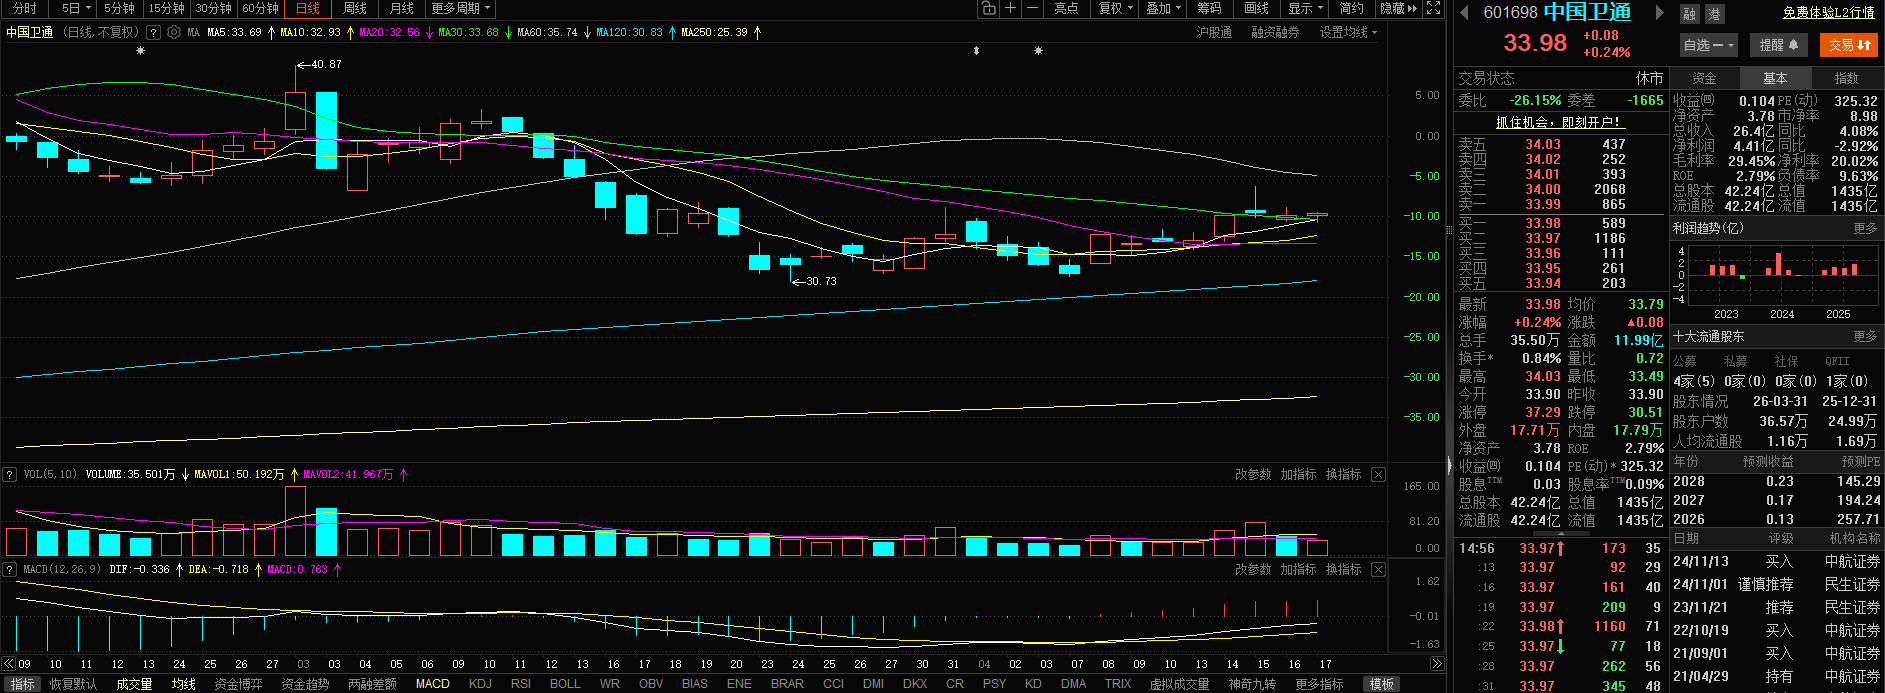Select the KDJ indicator
This screenshot has height=693, width=1885.
[480, 684]
